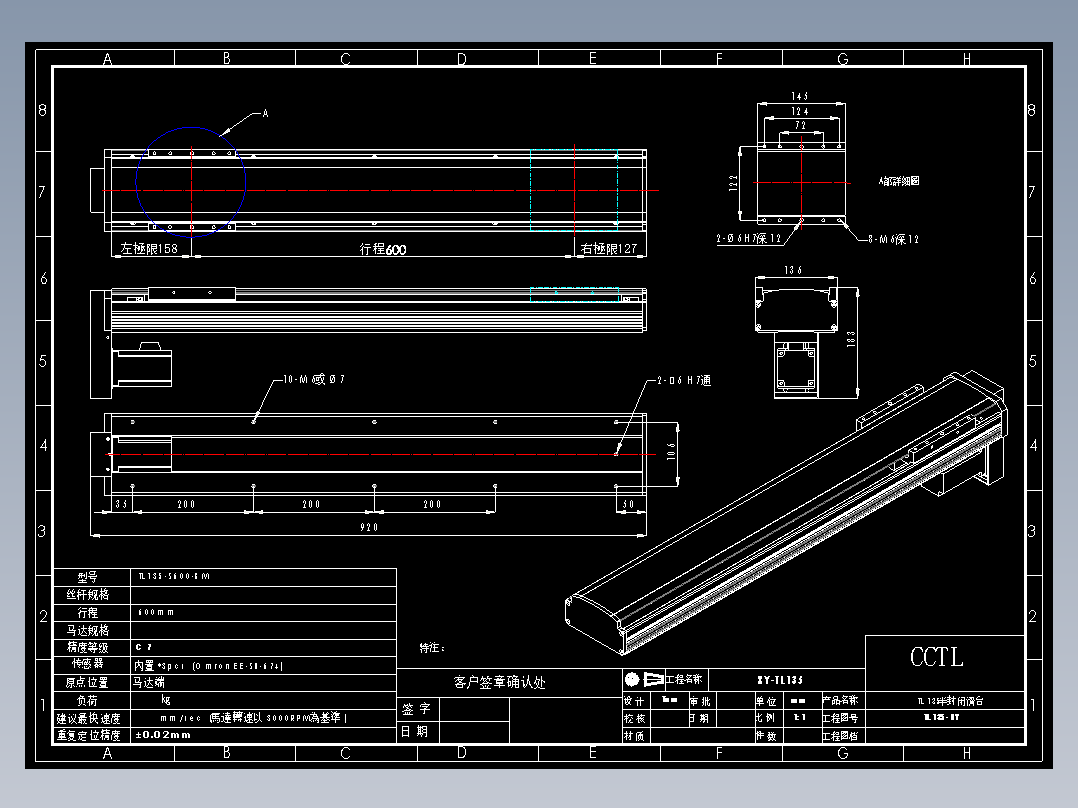Click the '单位' title block label

tap(766, 701)
